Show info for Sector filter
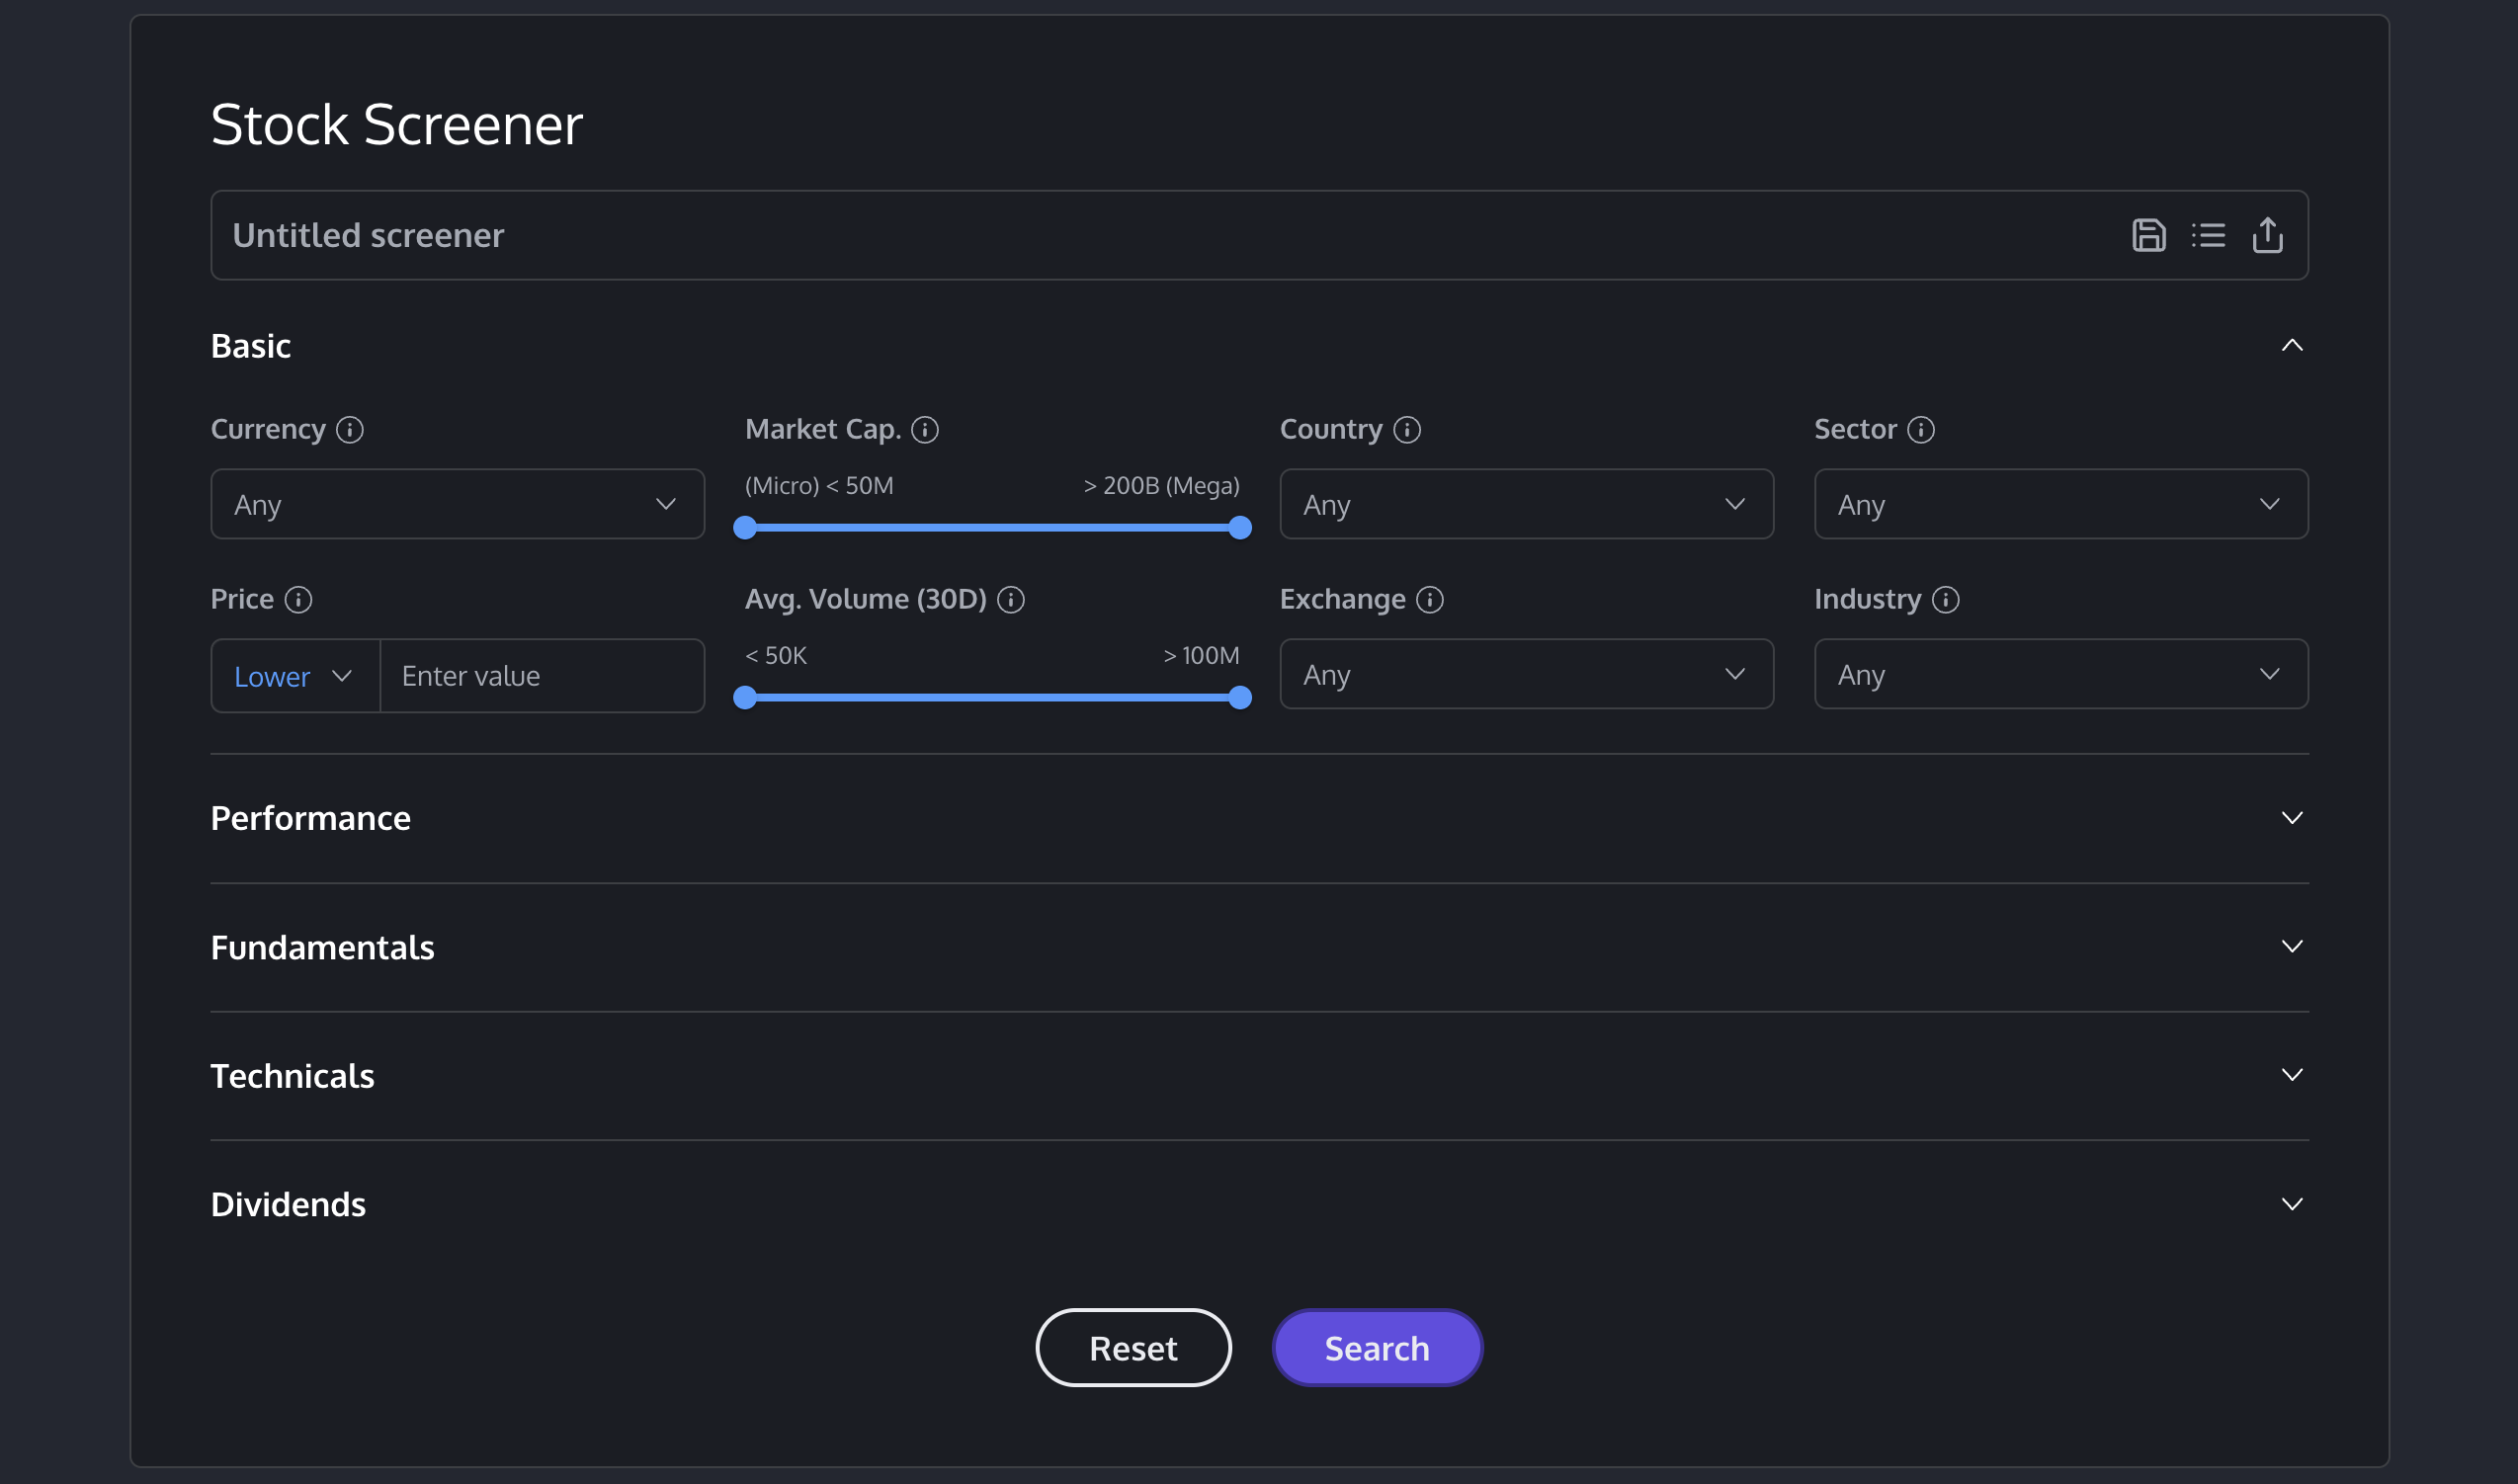Viewport: 2518px width, 1484px height. [1921, 429]
